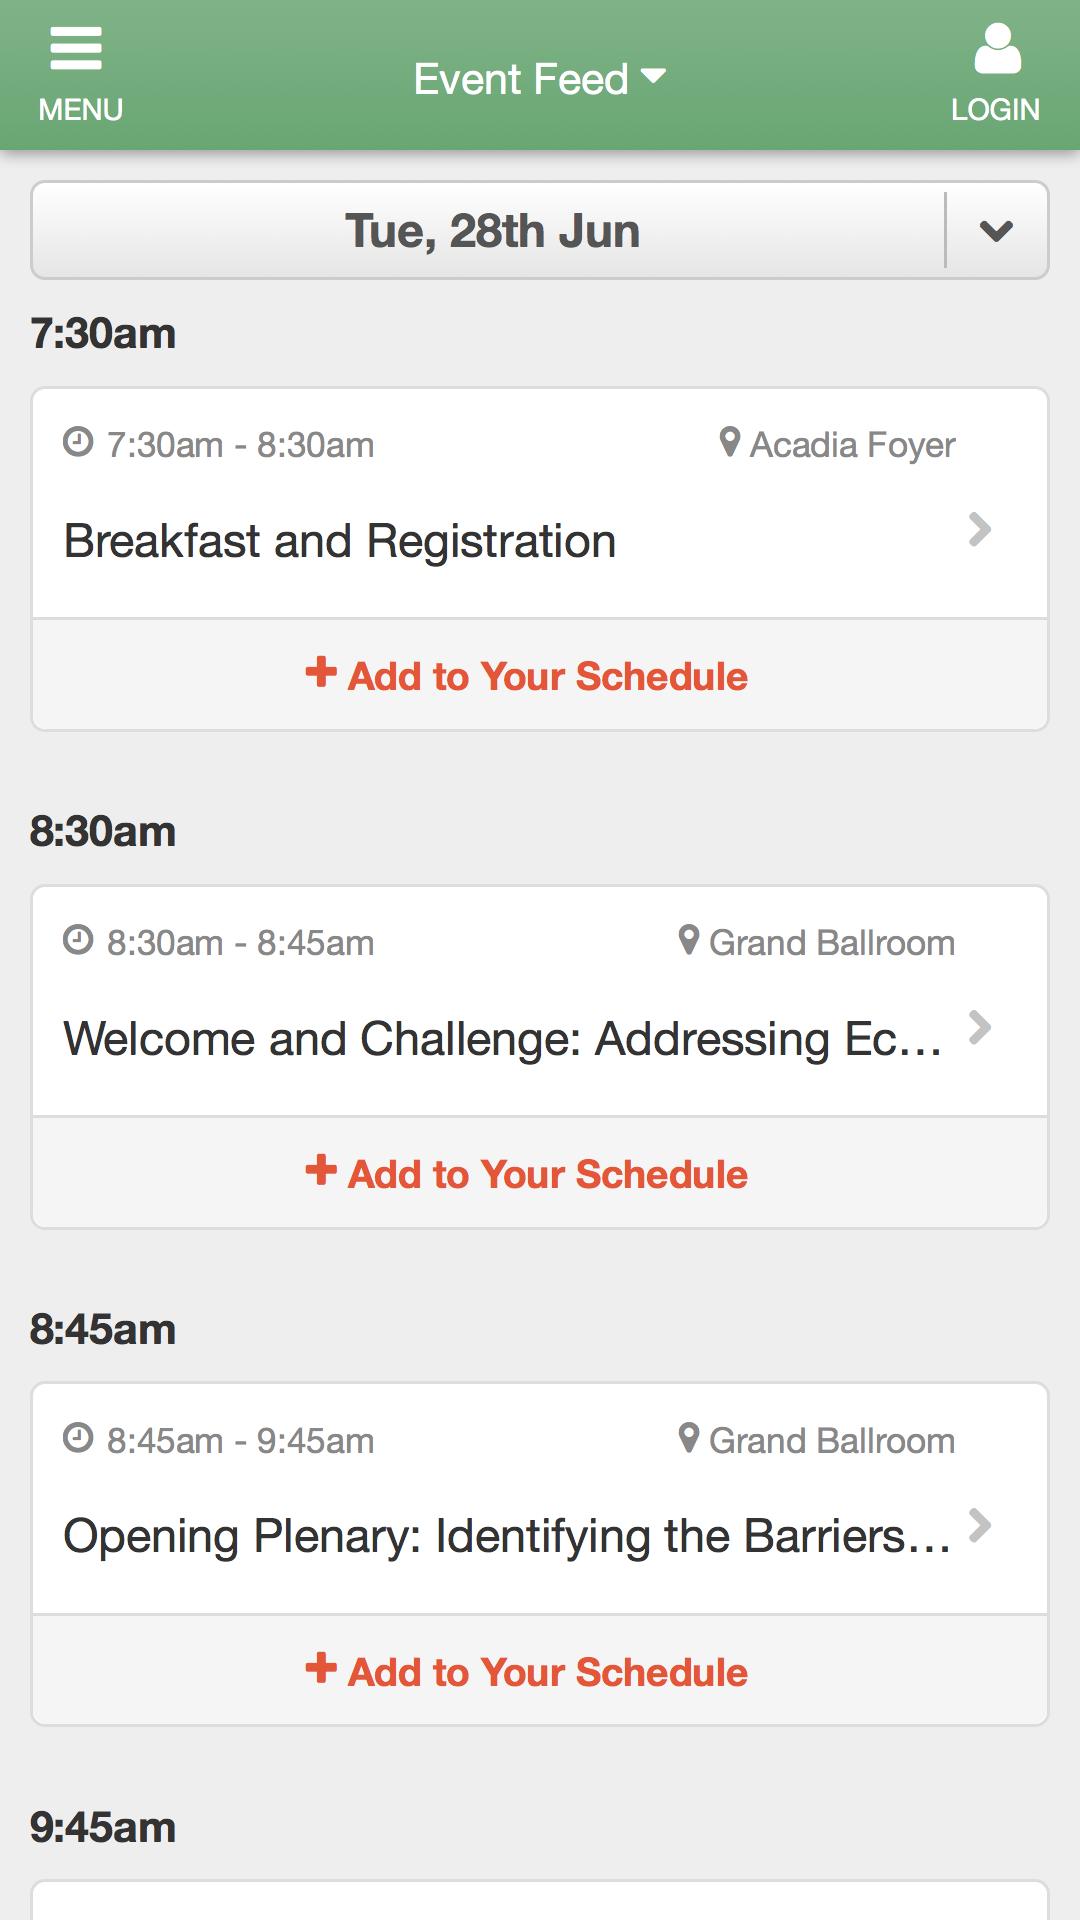The height and width of the screenshot is (1920, 1080).
Task: Click the clock icon beside 8:45am - 9:45am
Action: pyautogui.click(x=78, y=1437)
